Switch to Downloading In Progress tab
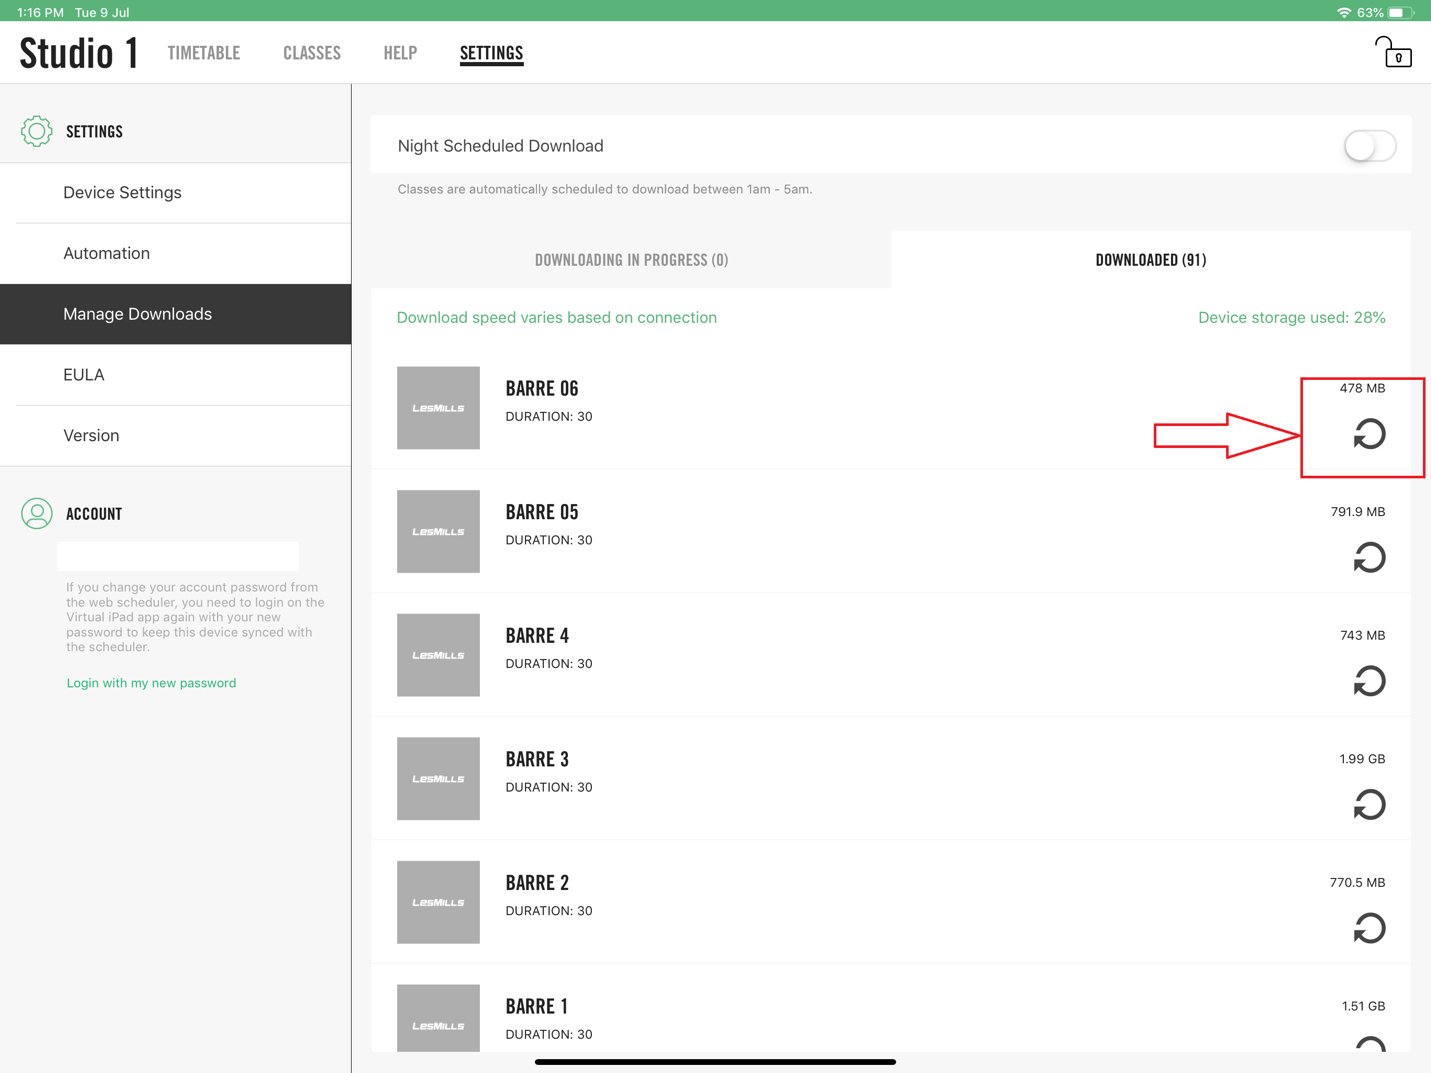The width and height of the screenshot is (1431, 1073). coord(631,260)
